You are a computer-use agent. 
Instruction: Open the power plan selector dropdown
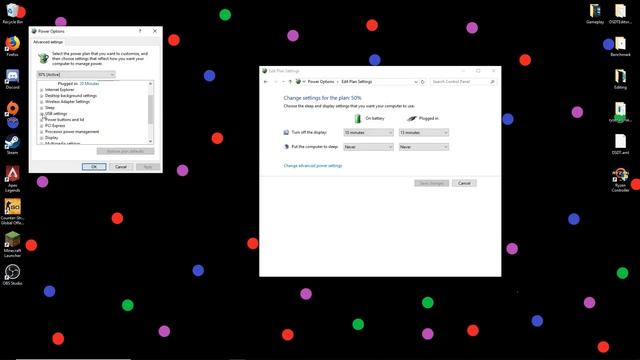tap(76, 74)
